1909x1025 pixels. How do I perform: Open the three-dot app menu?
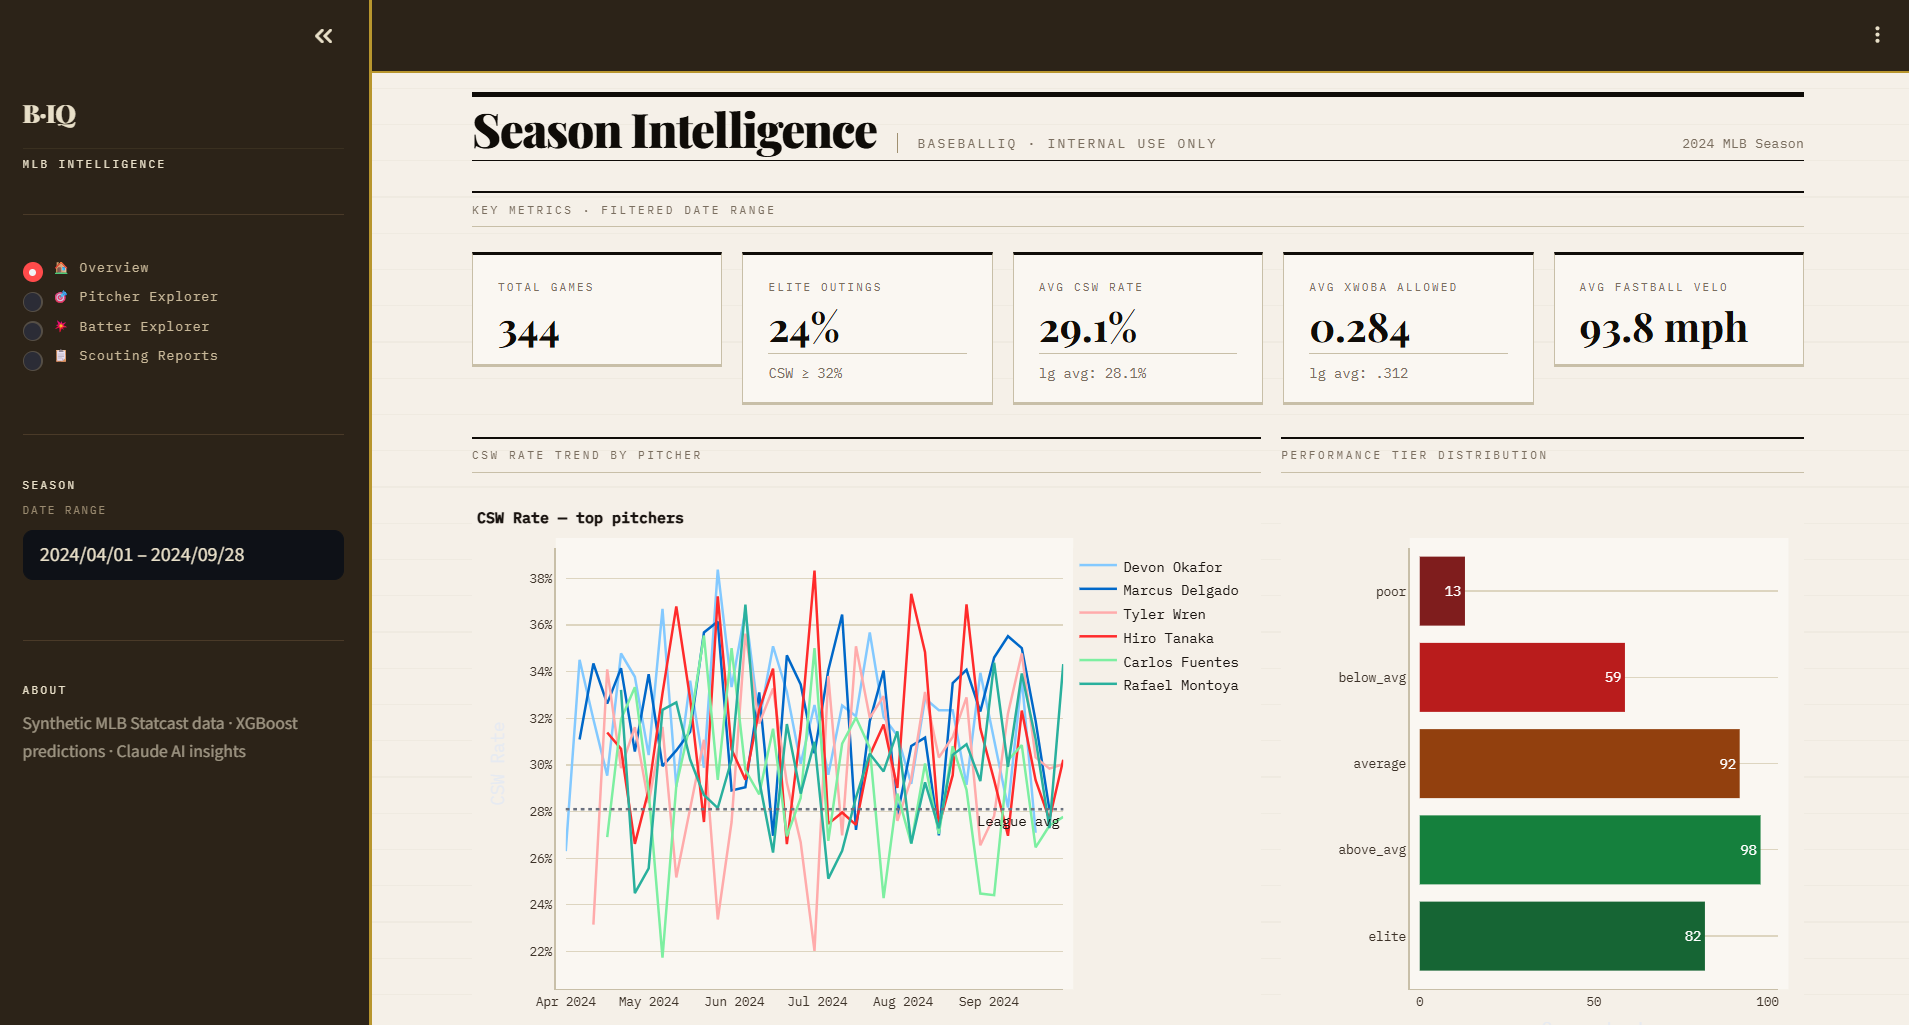[x=1877, y=35]
